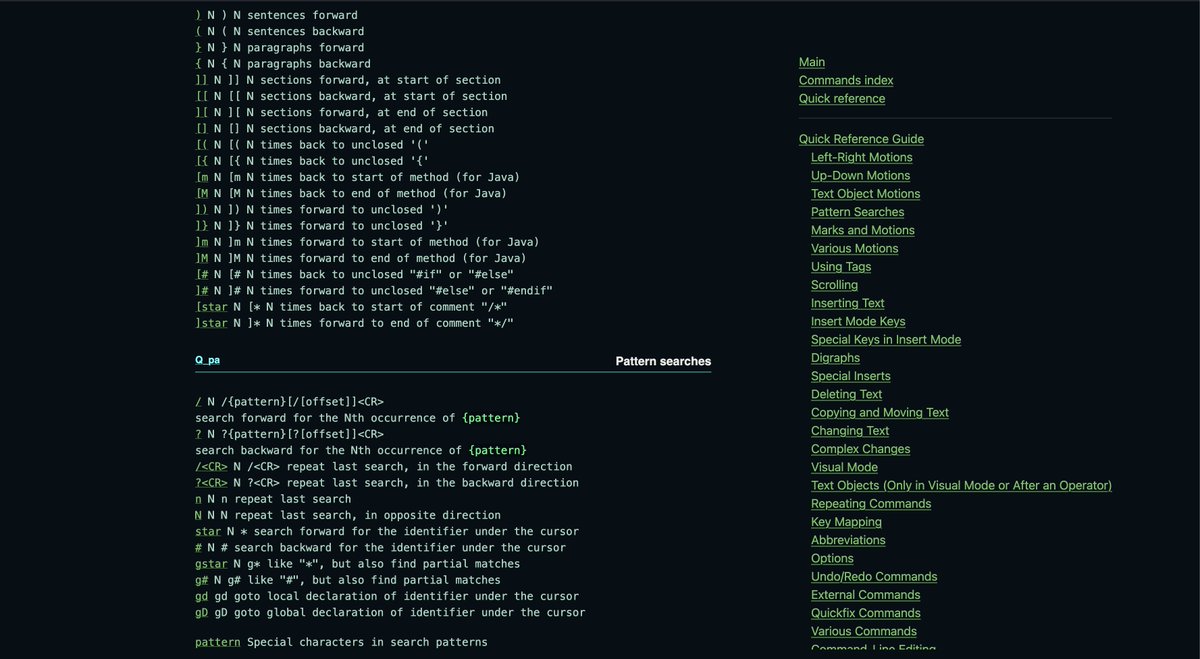This screenshot has width=1200, height=659.
Task: Go to Quick Reference Guide heading link
Action: [x=861, y=139]
